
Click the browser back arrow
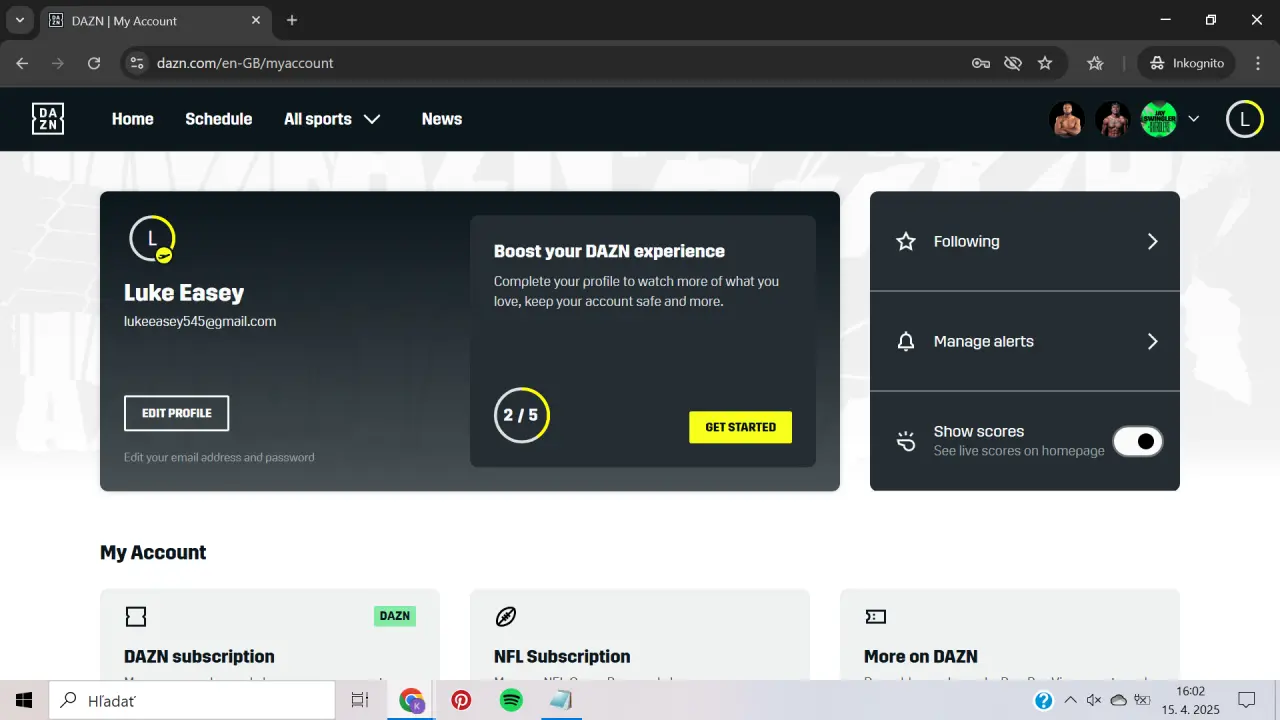point(22,63)
